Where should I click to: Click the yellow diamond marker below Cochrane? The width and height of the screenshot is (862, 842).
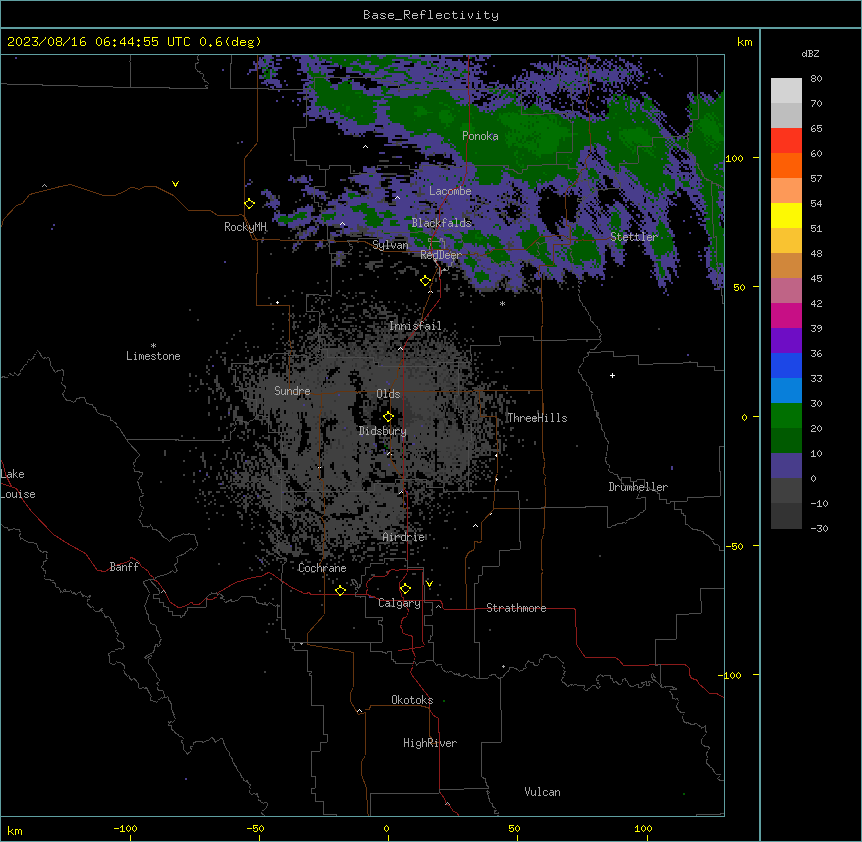340,590
